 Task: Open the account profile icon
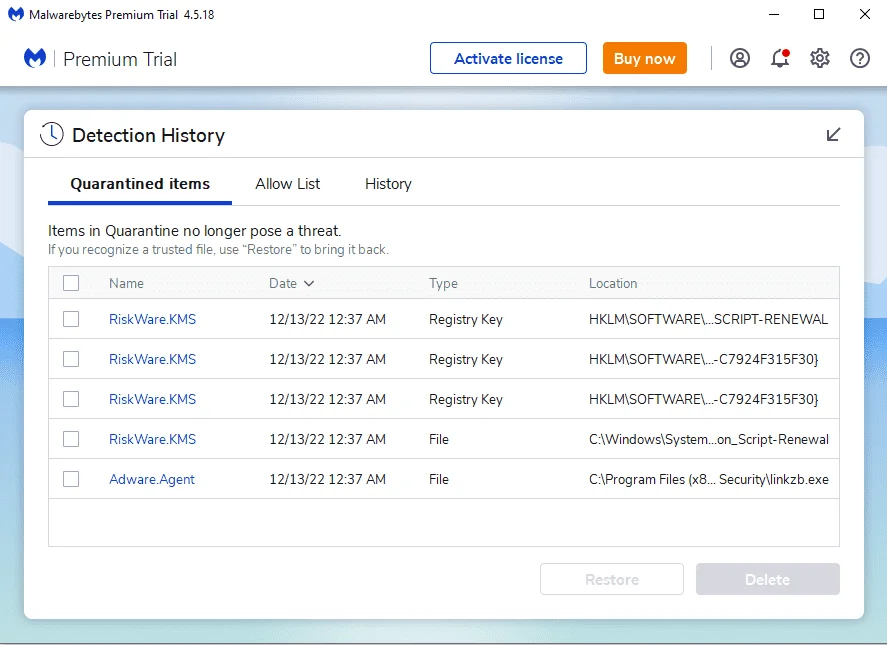click(x=739, y=58)
